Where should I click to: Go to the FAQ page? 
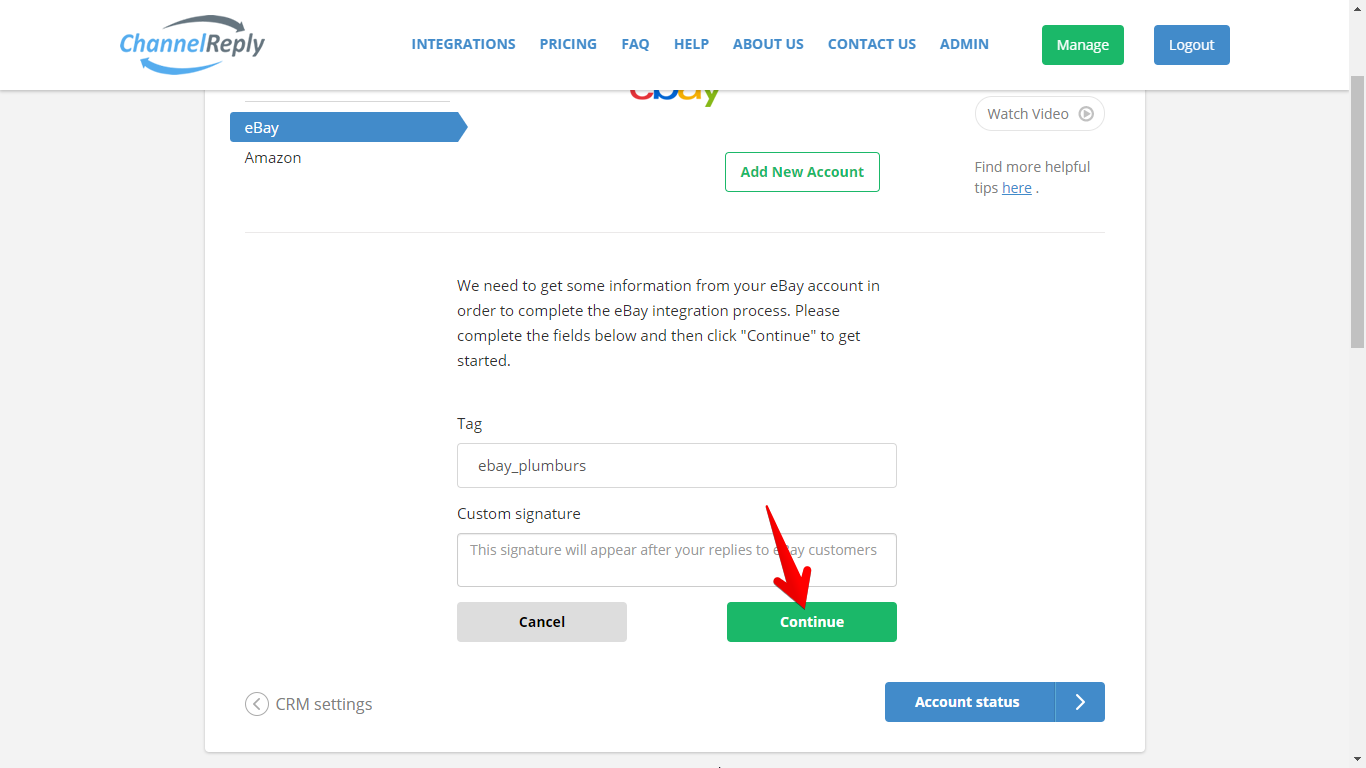[635, 44]
